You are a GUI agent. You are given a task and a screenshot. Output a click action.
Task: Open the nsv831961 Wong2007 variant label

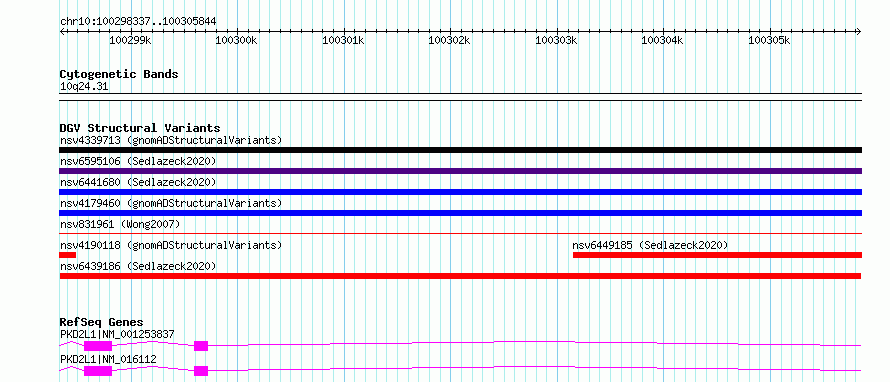(120, 224)
